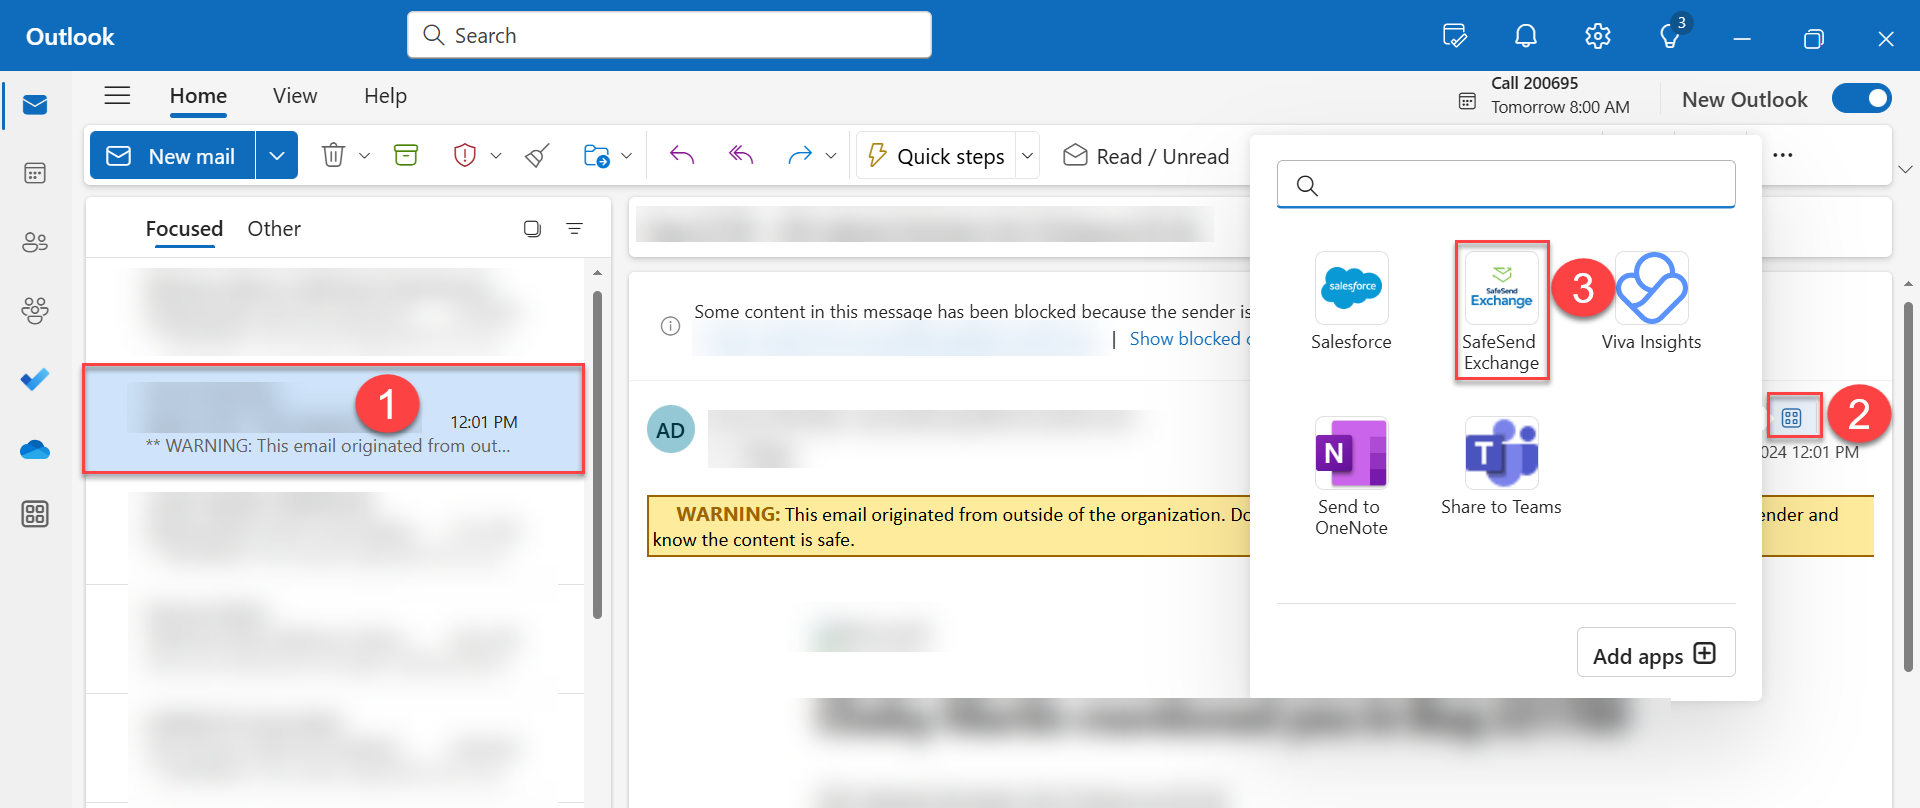
Task: Select the 12:01 PM WARNING email
Action: (334, 419)
